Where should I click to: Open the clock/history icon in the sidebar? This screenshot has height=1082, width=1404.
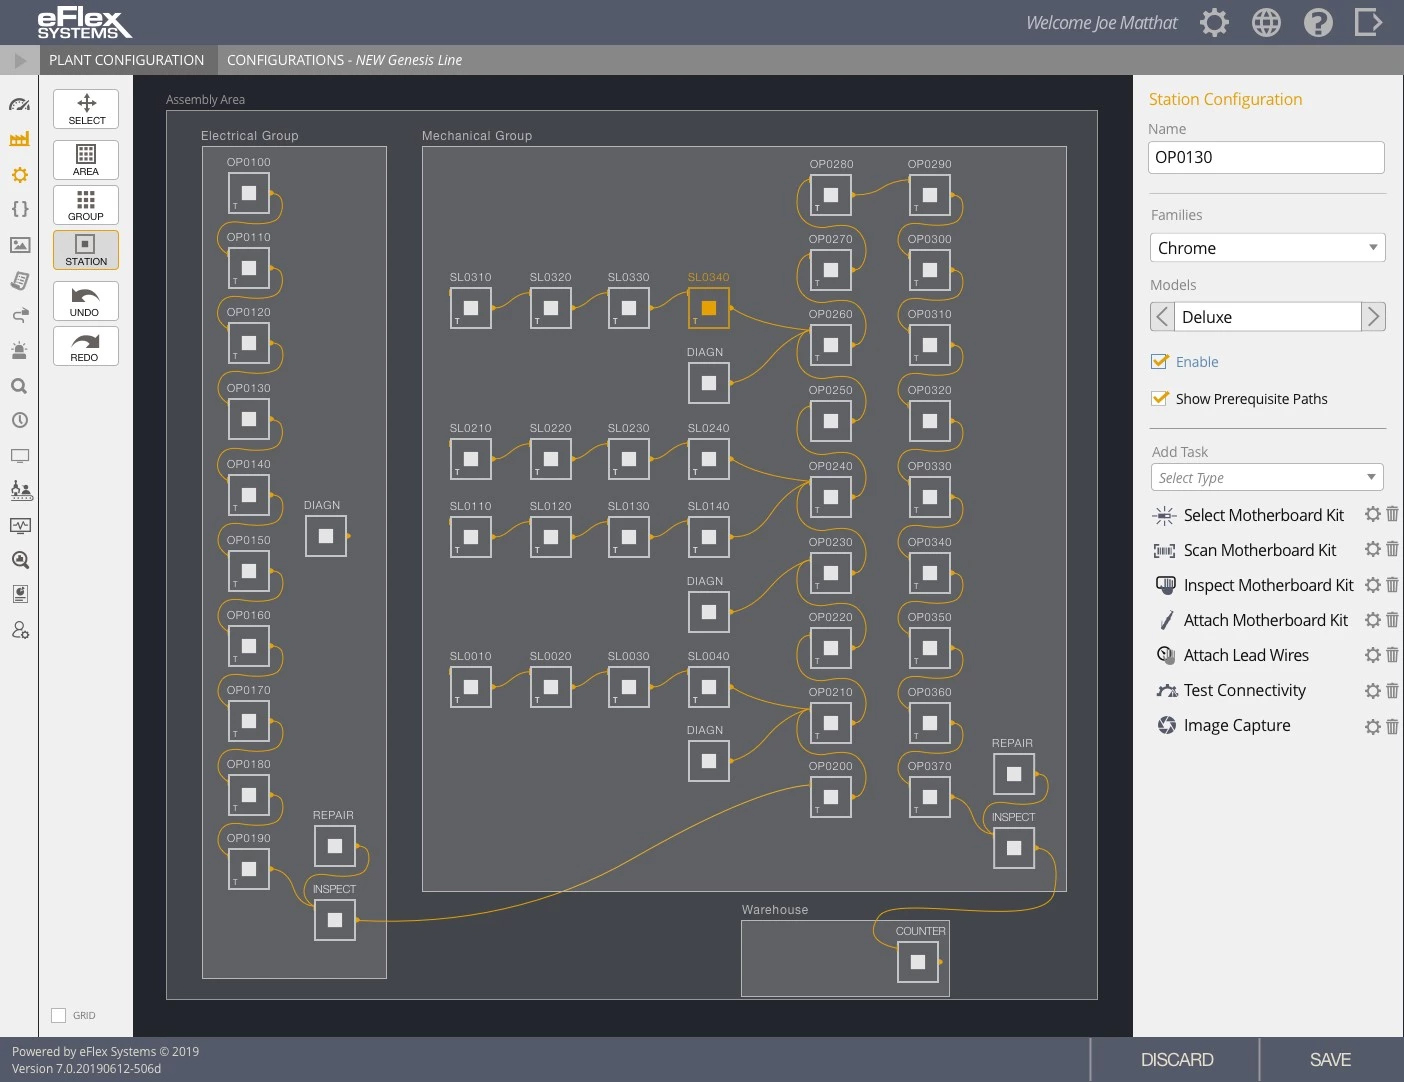click(20, 420)
